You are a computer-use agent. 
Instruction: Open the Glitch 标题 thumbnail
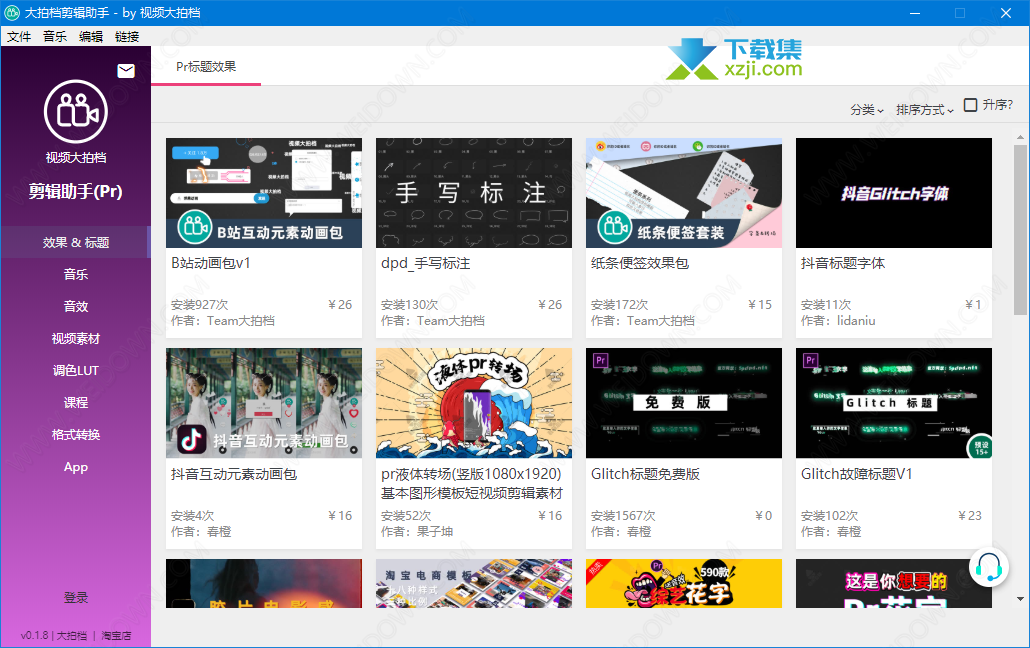(893, 403)
